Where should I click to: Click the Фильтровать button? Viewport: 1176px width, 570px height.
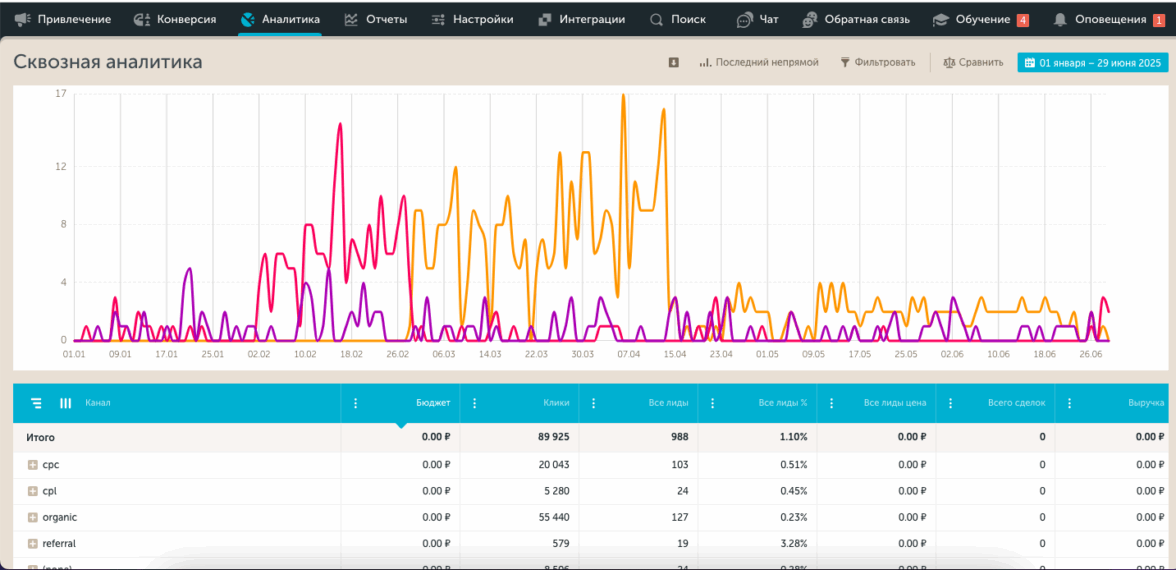click(877, 62)
